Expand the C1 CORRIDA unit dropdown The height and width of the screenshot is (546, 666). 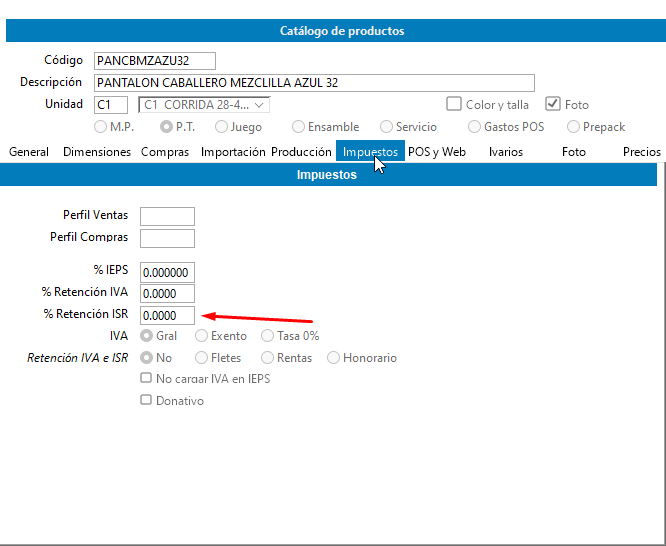(x=204, y=105)
